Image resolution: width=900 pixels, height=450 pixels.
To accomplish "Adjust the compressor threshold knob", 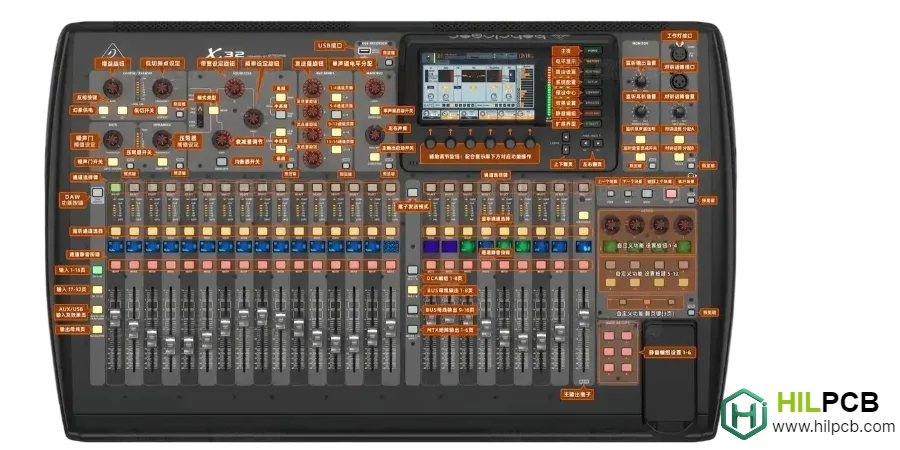I will point(162,139).
